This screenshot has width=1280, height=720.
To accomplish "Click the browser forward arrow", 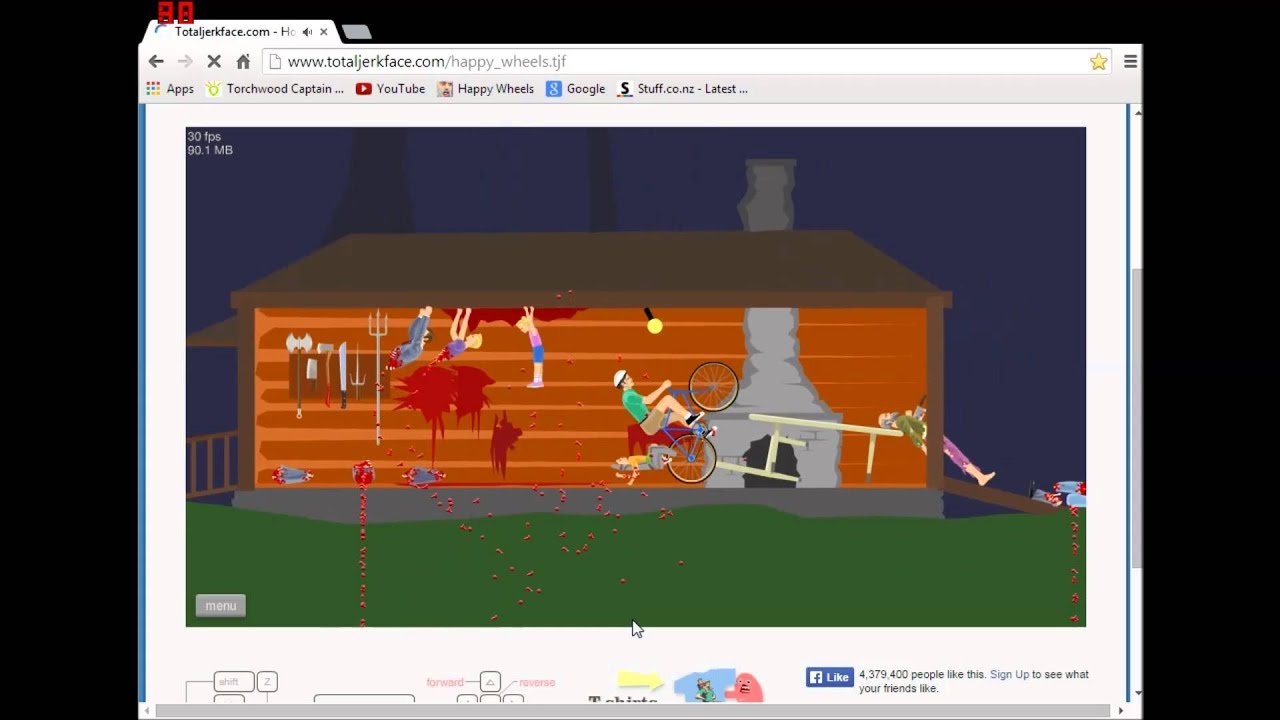I will click(x=184, y=61).
